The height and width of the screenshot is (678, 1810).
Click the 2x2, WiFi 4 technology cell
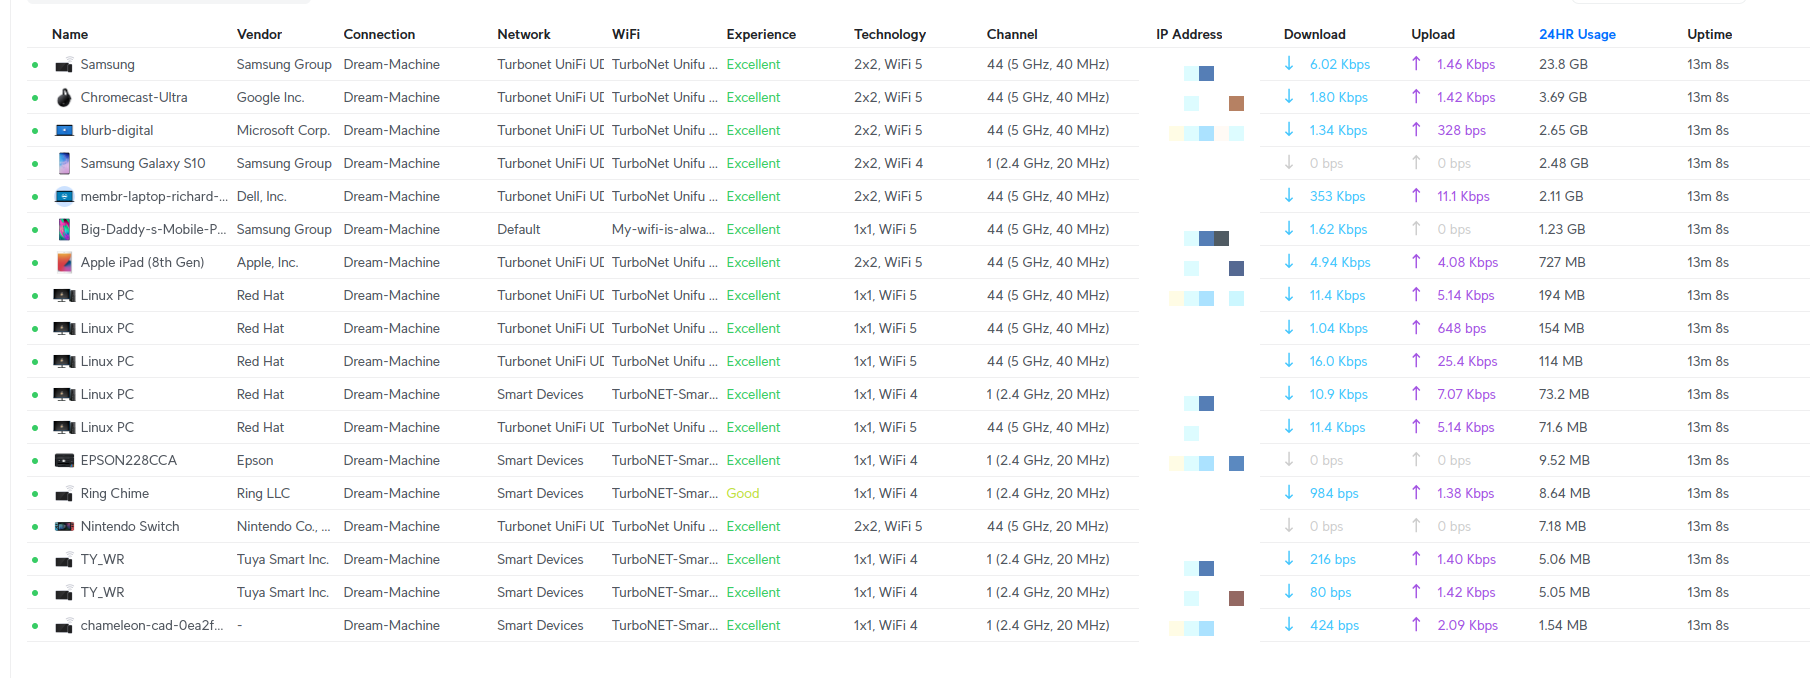(x=888, y=163)
